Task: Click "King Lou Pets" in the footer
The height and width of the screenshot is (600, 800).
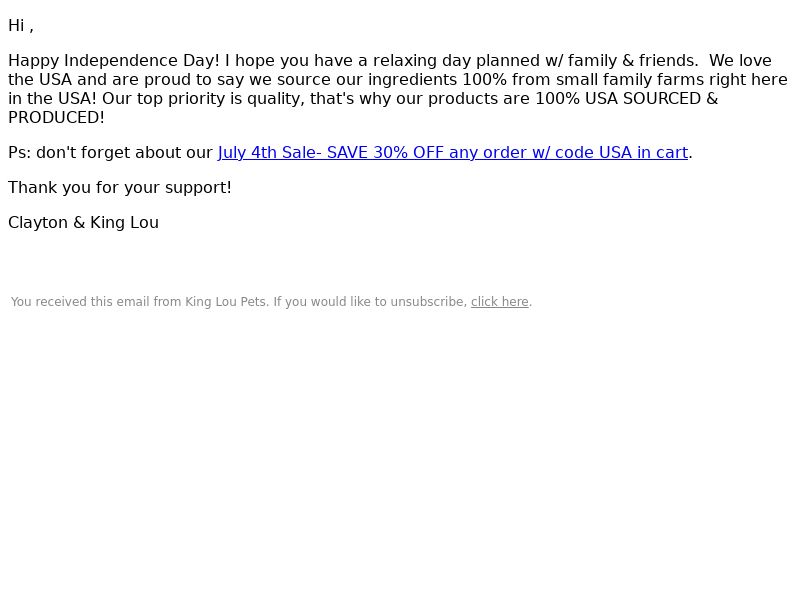Action: click(226, 302)
